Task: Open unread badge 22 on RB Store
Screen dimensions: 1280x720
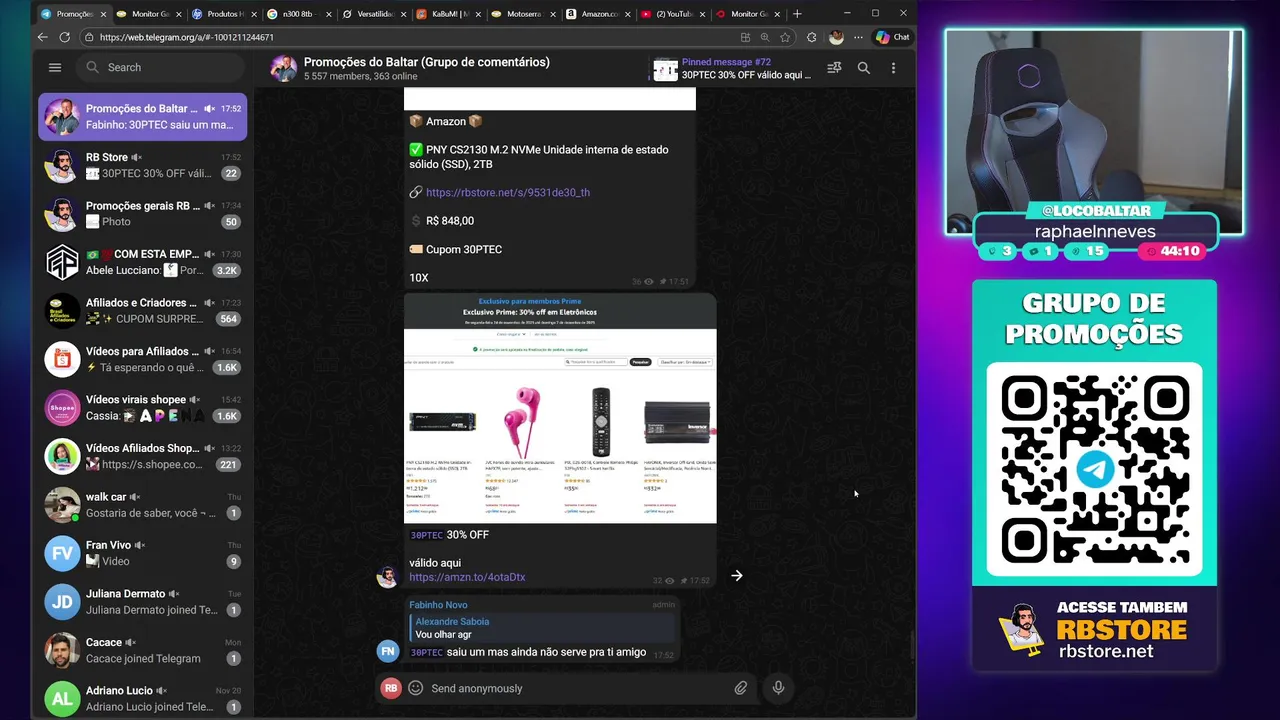Action: [231, 173]
